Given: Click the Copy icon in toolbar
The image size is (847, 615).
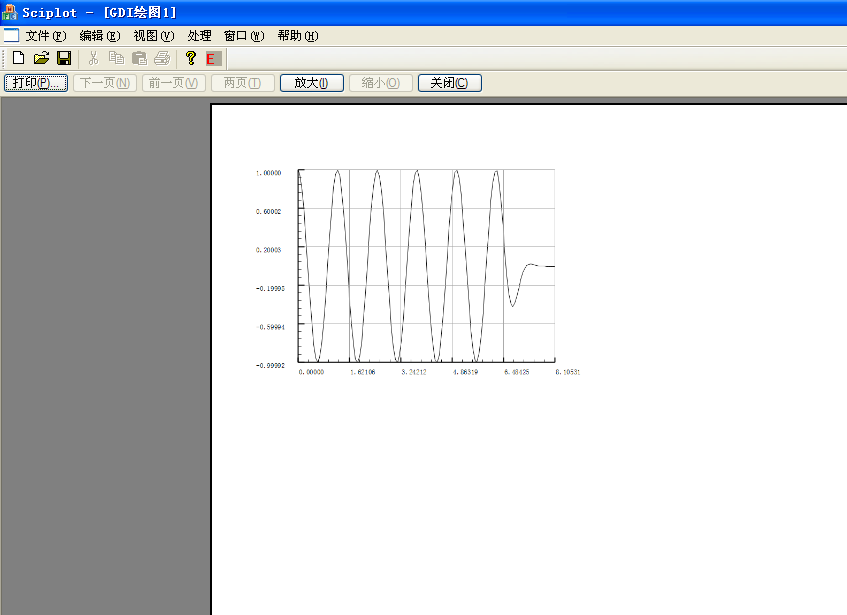Looking at the screenshot, I should 116,59.
